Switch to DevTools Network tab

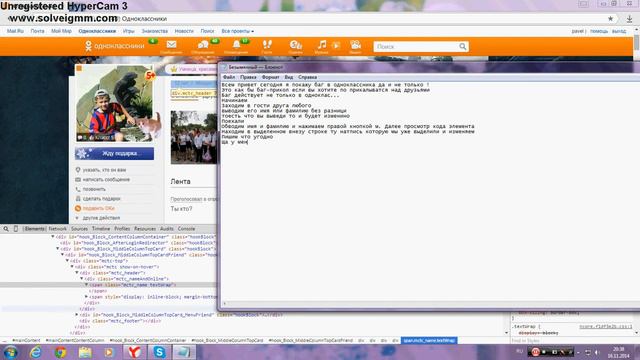coord(58,229)
